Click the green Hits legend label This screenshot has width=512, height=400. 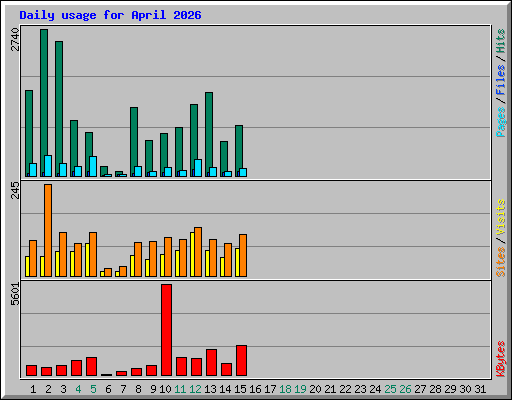click(501, 41)
